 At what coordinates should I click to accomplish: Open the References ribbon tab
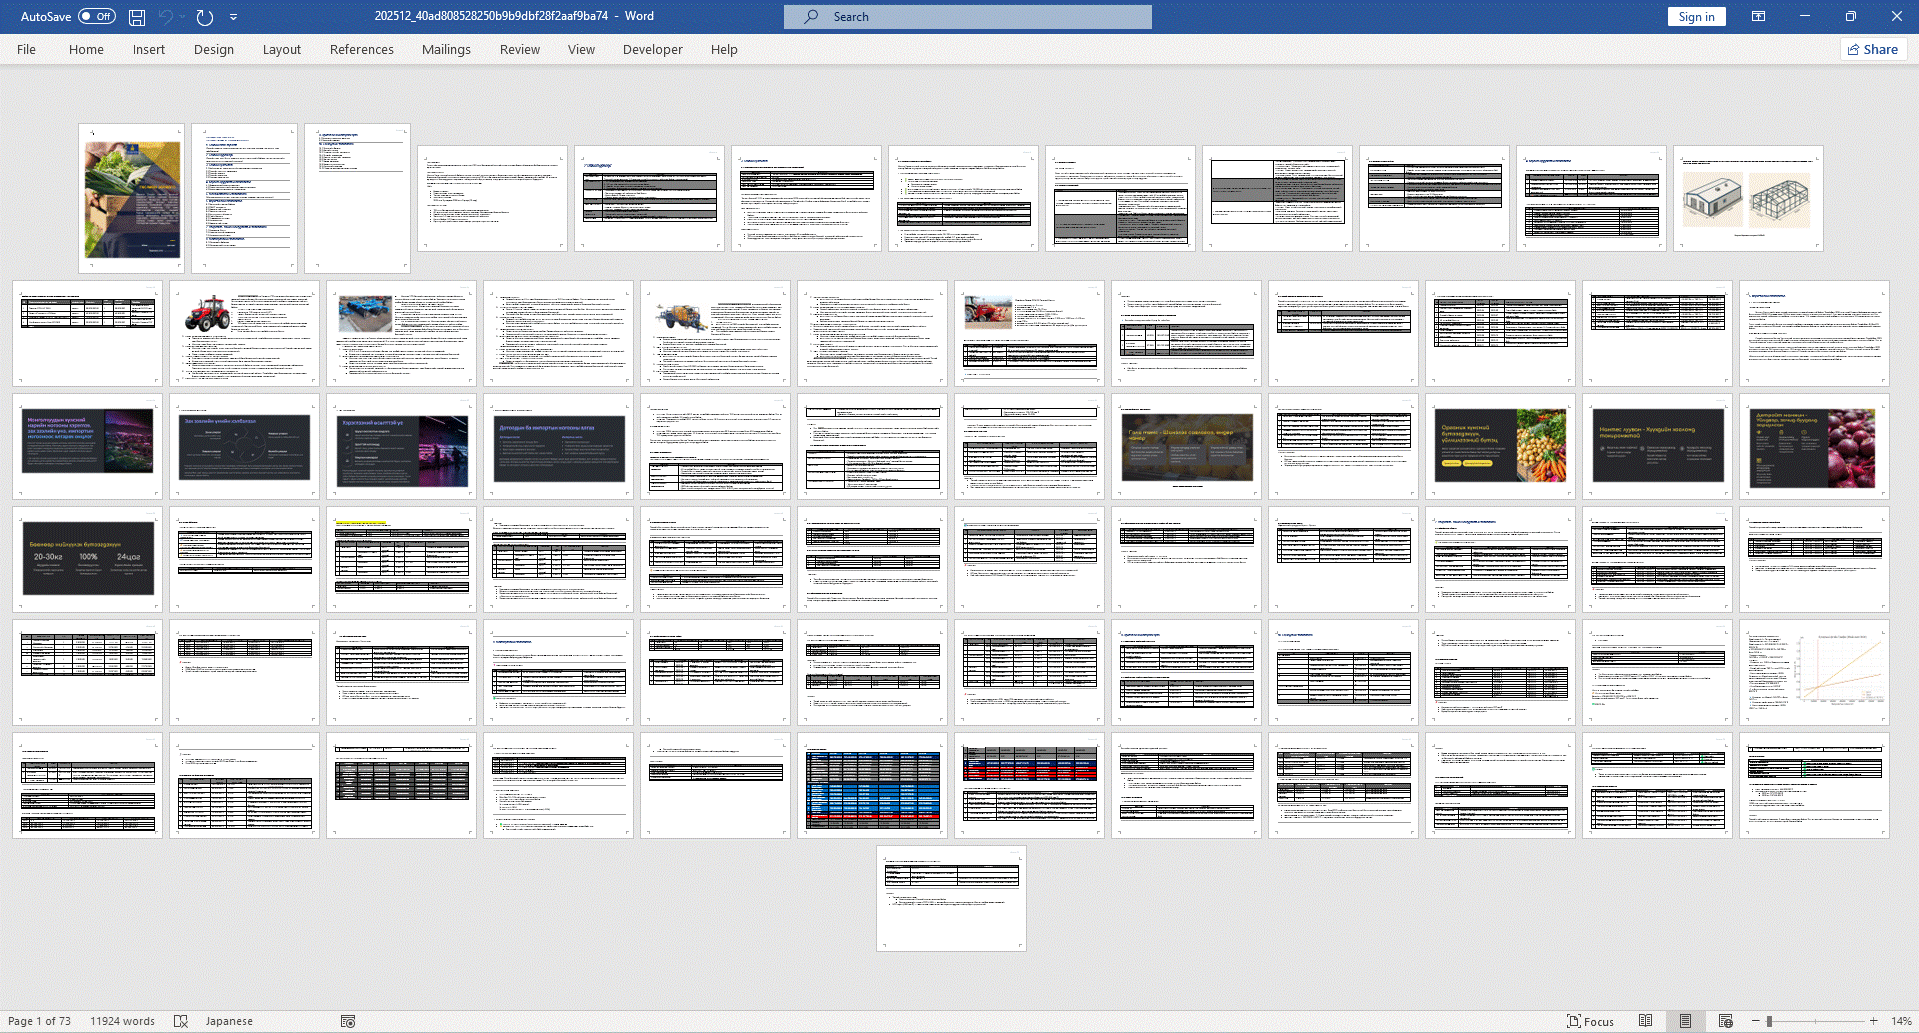click(x=361, y=49)
